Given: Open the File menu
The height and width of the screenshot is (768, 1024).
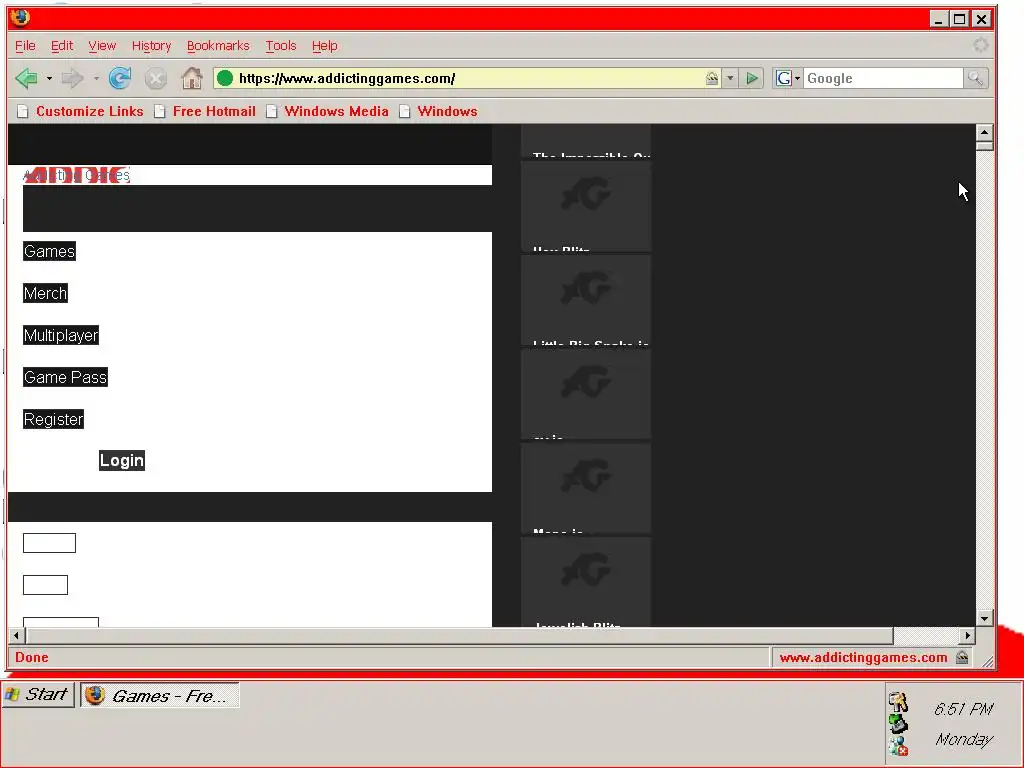Looking at the screenshot, I should pos(25,46).
